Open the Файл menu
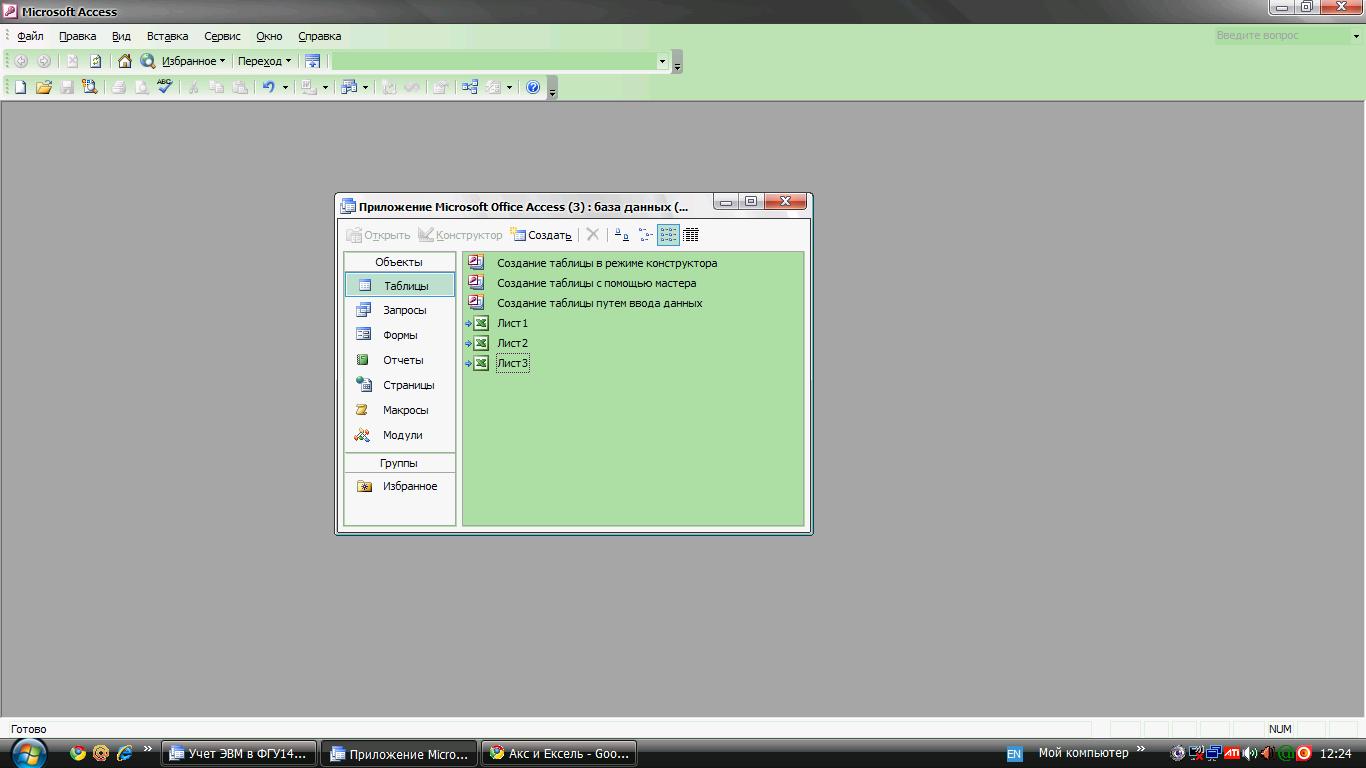The height and width of the screenshot is (768, 1366). (30, 36)
